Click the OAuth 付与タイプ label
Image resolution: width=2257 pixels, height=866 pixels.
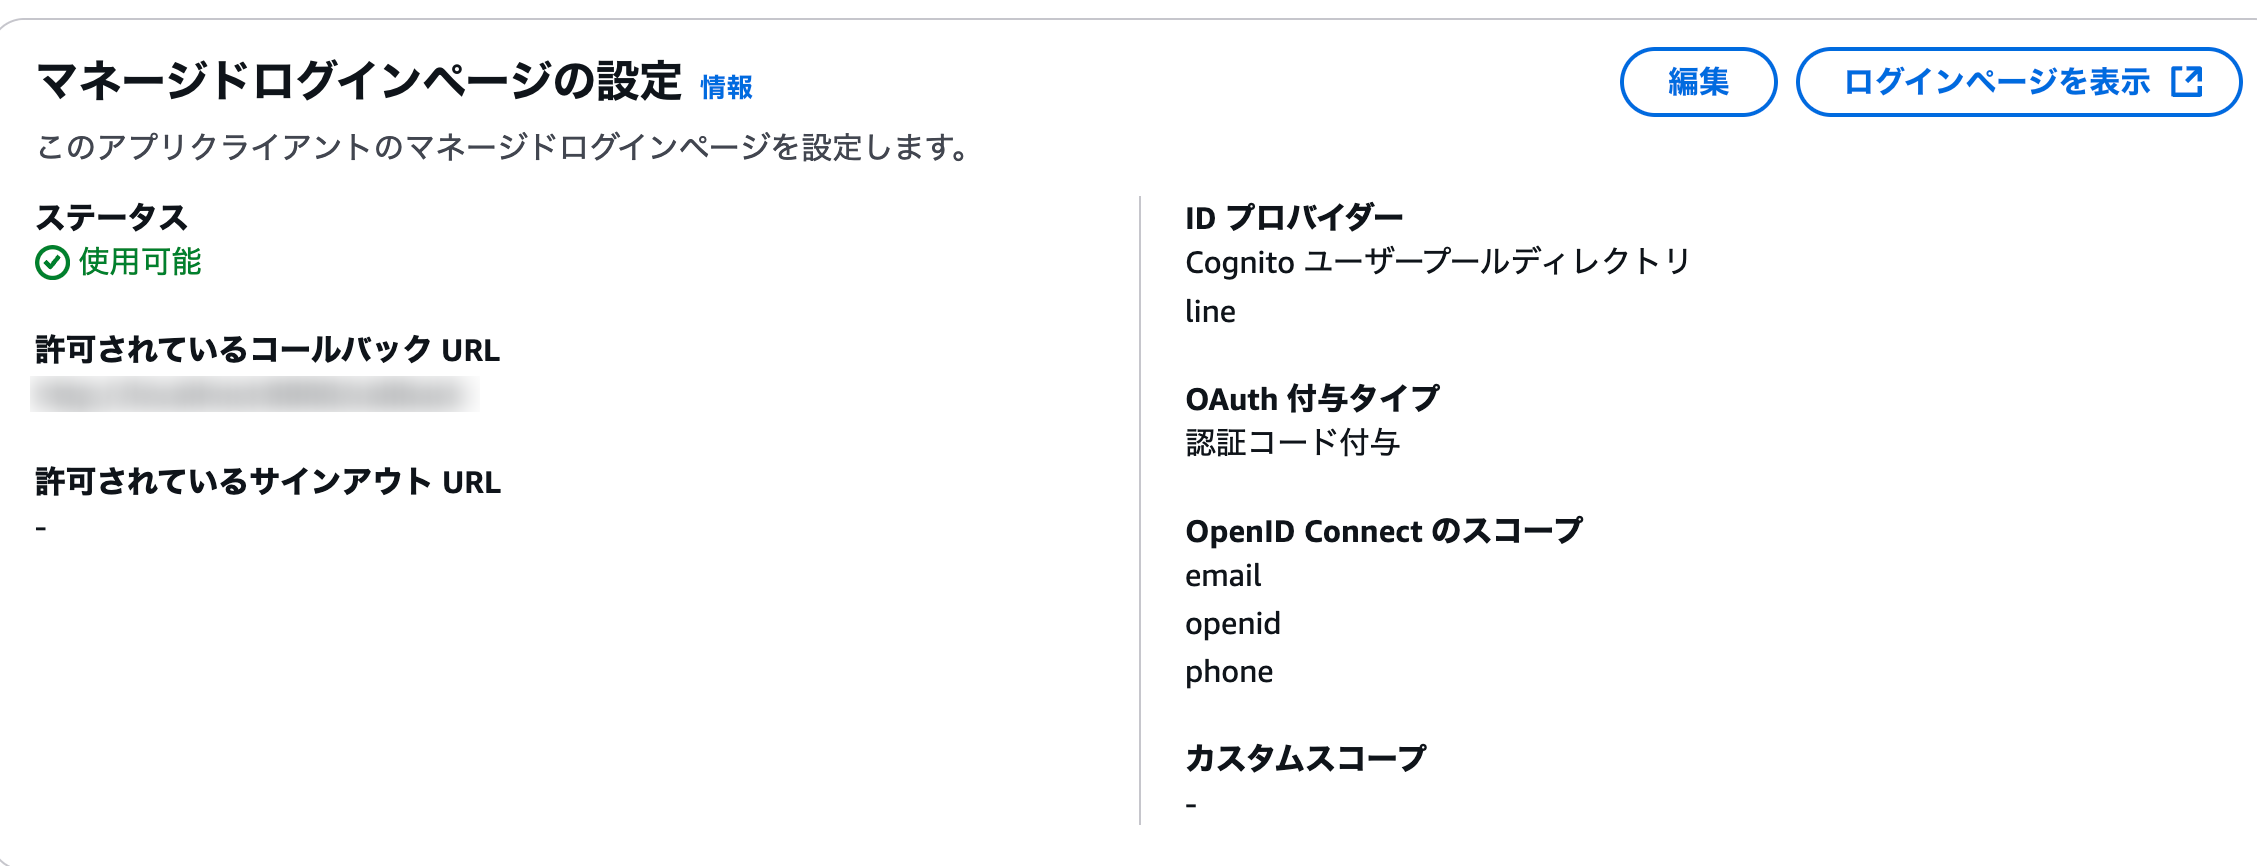click(x=1312, y=398)
